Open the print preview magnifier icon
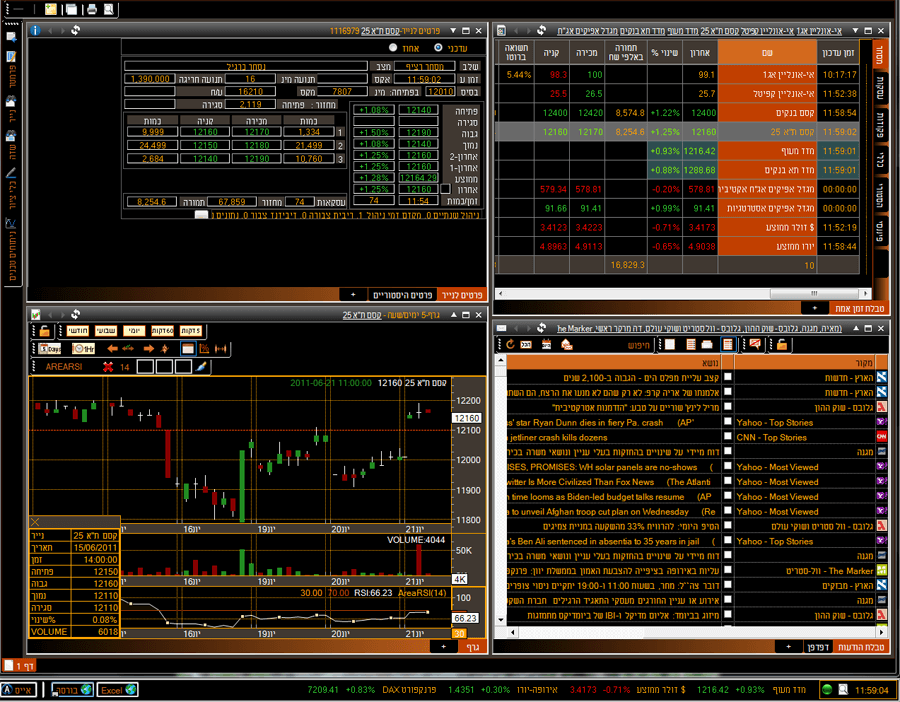The image size is (900, 702). pyautogui.click(x=112, y=9)
